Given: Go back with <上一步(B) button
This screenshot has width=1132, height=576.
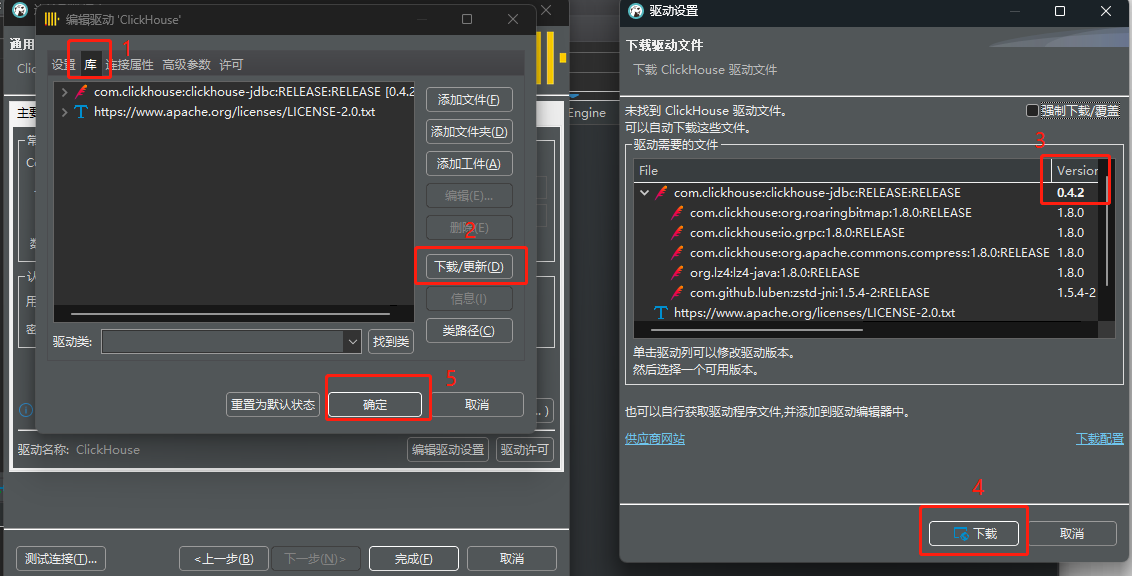Looking at the screenshot, I should [224, 559].
